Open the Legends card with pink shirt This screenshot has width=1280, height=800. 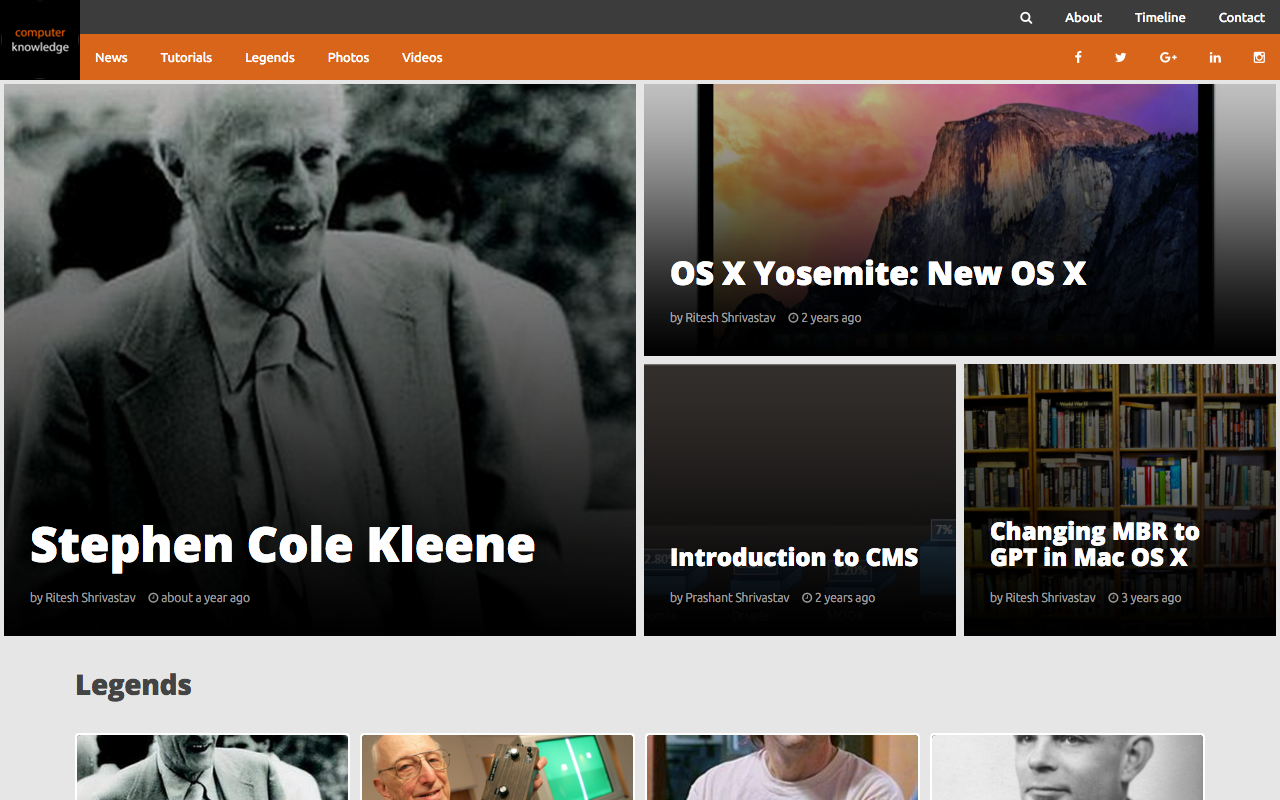tap(782, 767)
